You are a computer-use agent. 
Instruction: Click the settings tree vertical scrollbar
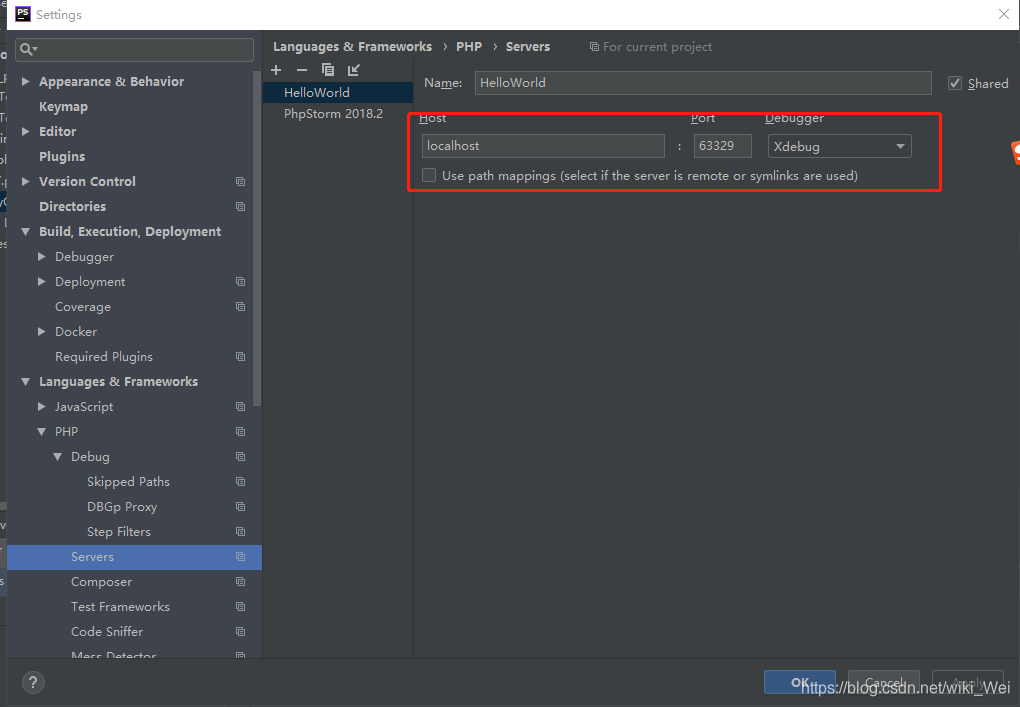(x=257, y=237)
